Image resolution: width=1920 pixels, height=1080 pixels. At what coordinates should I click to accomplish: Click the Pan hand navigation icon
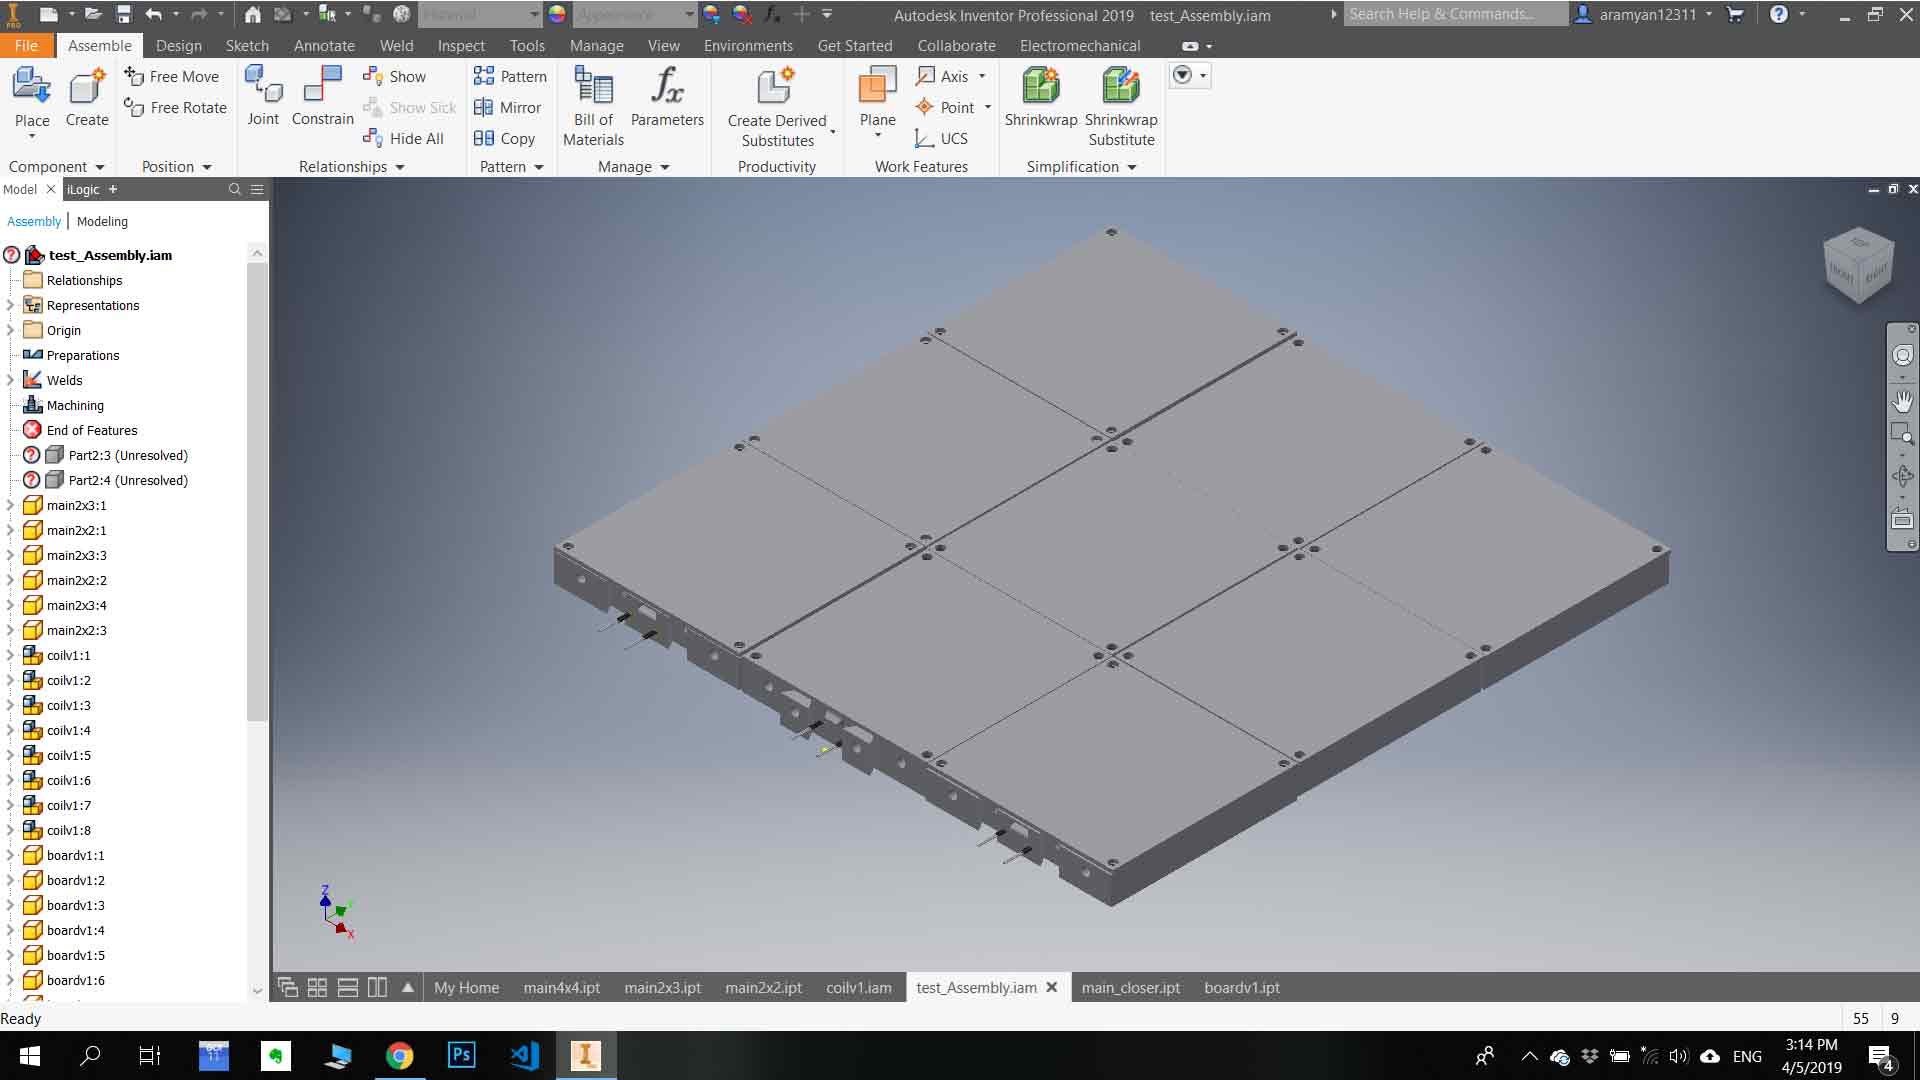coord(1902,402)
